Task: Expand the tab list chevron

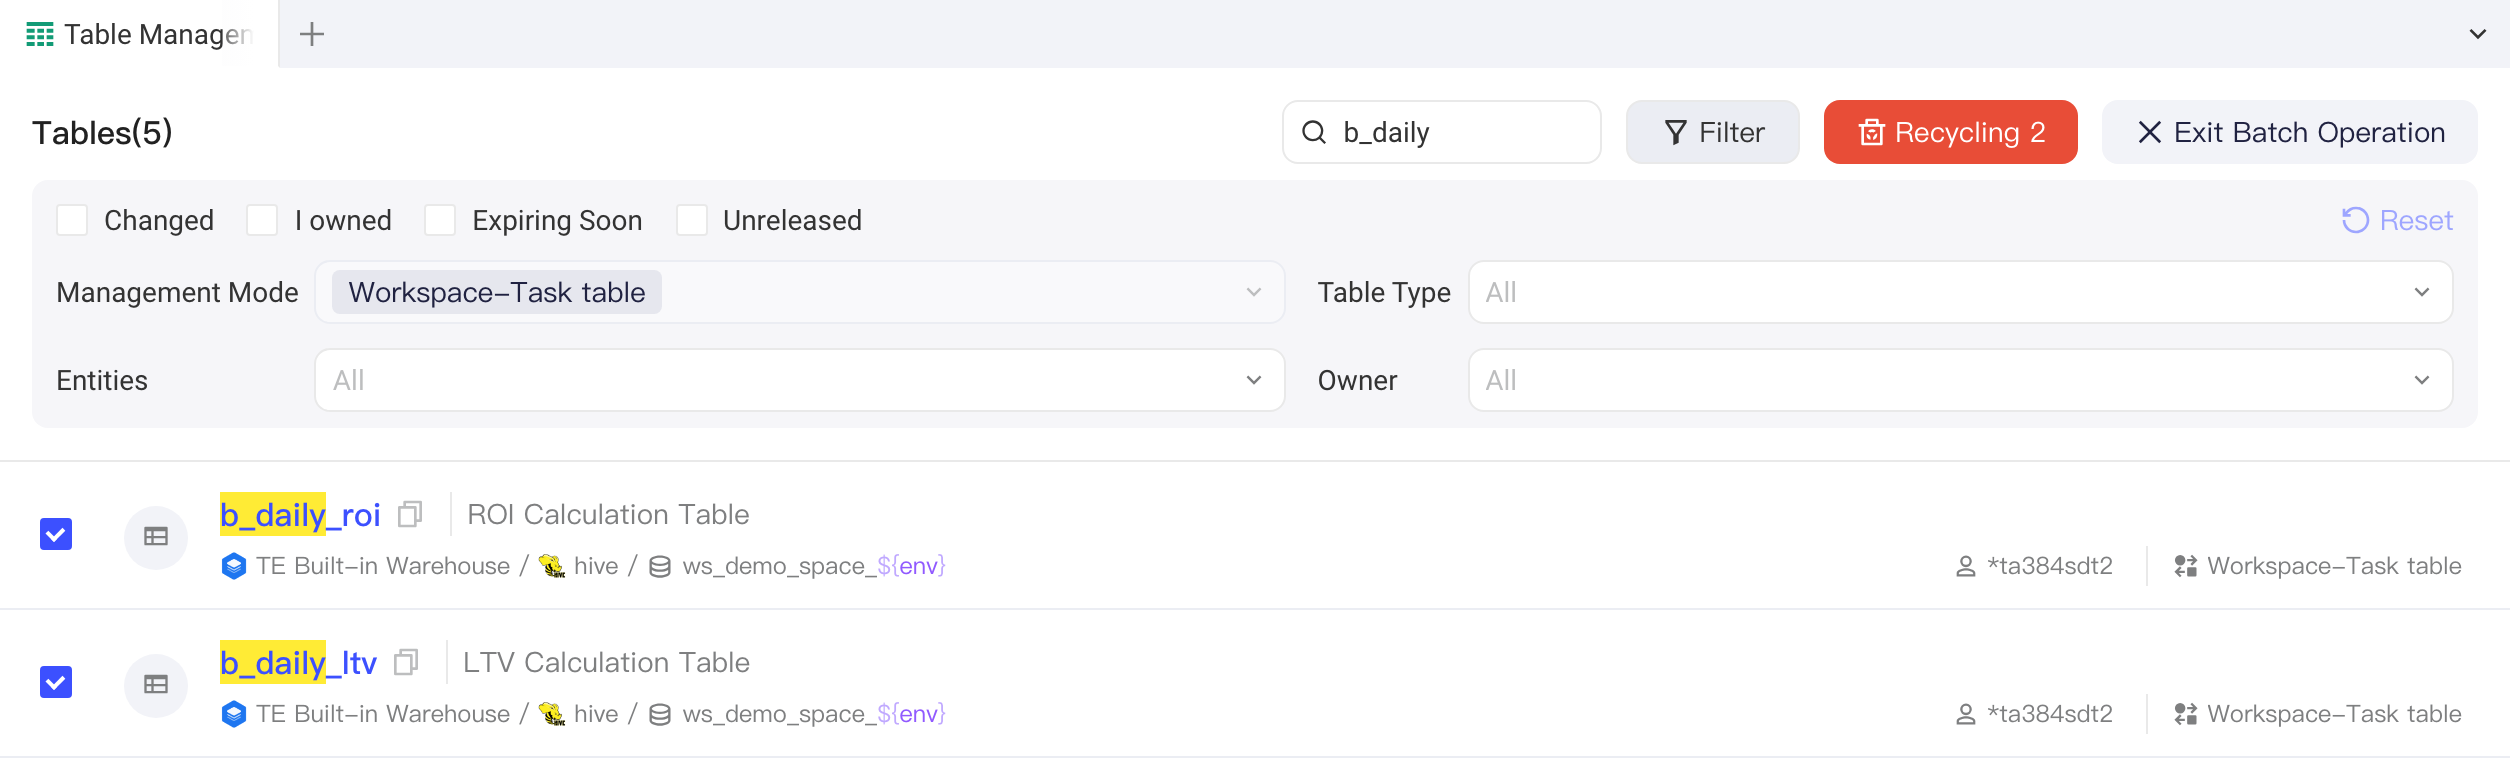Action: coord(2478,34)
